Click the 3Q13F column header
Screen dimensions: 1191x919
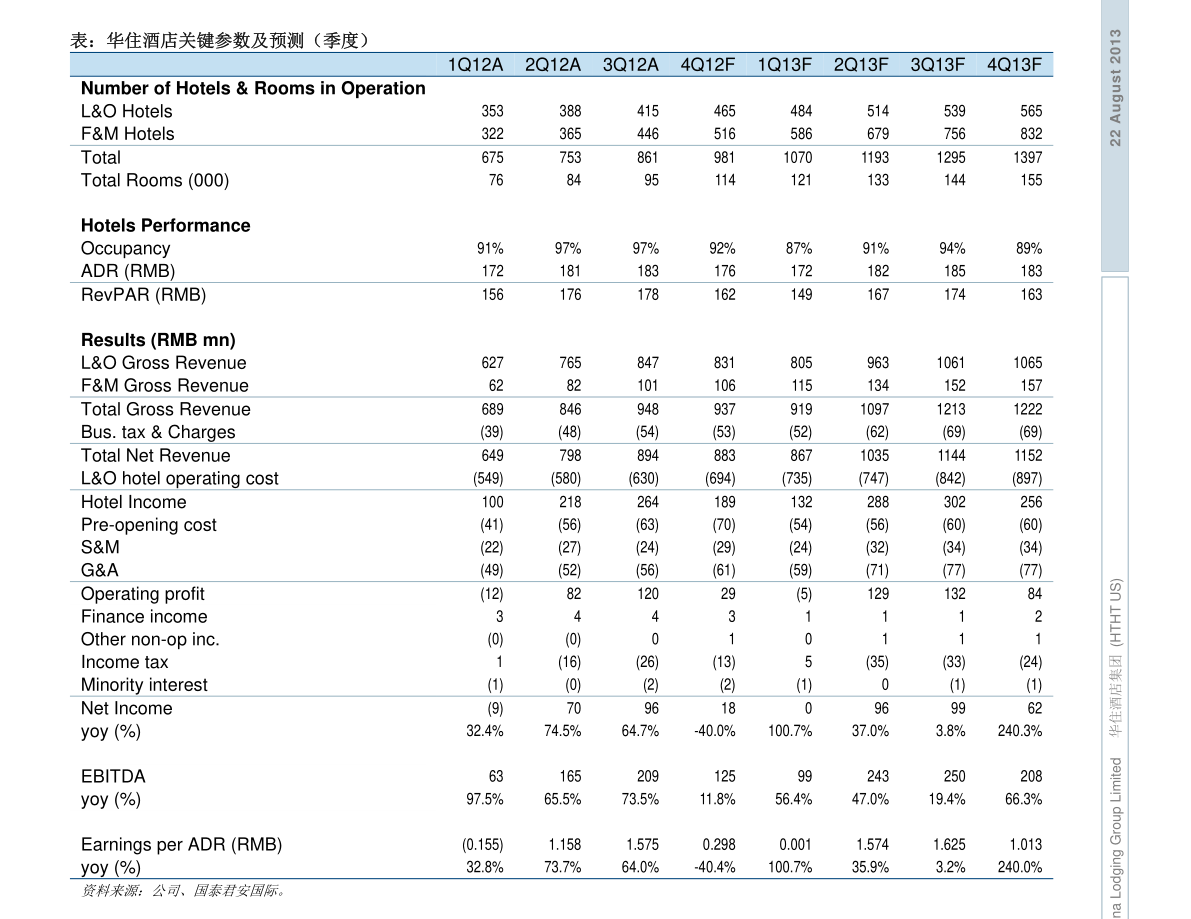(937, 65)
